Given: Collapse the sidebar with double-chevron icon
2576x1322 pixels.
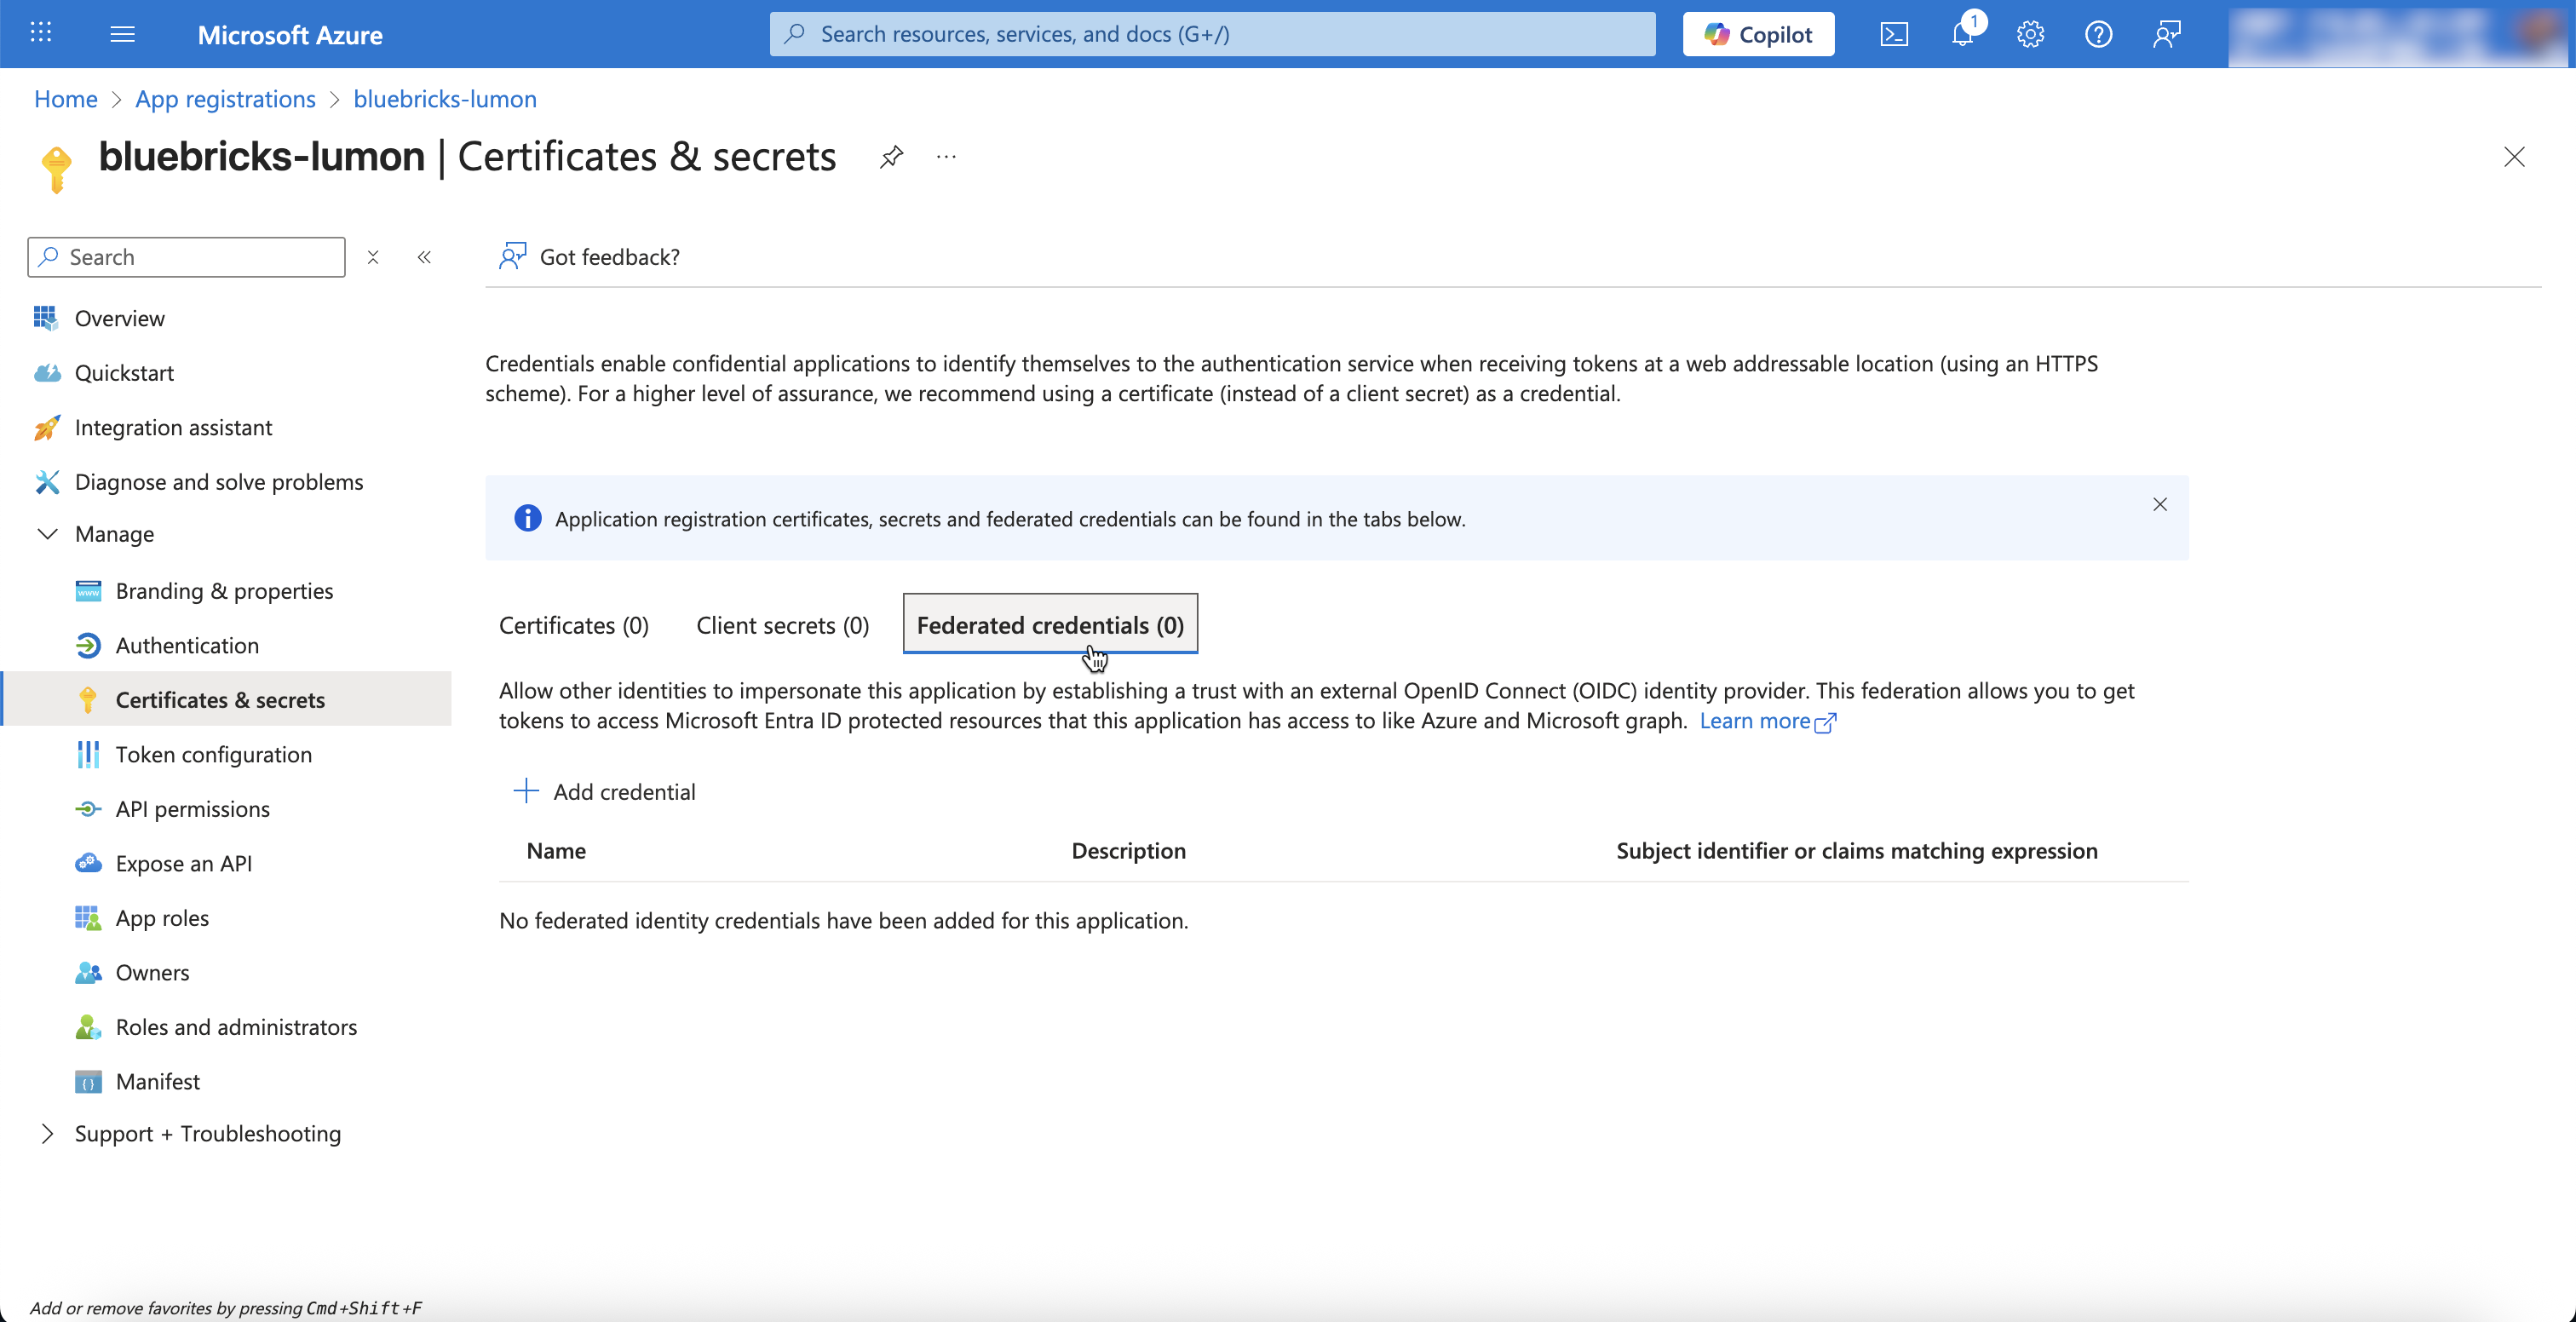Looking at the screenshot, I should pos(424,257).
